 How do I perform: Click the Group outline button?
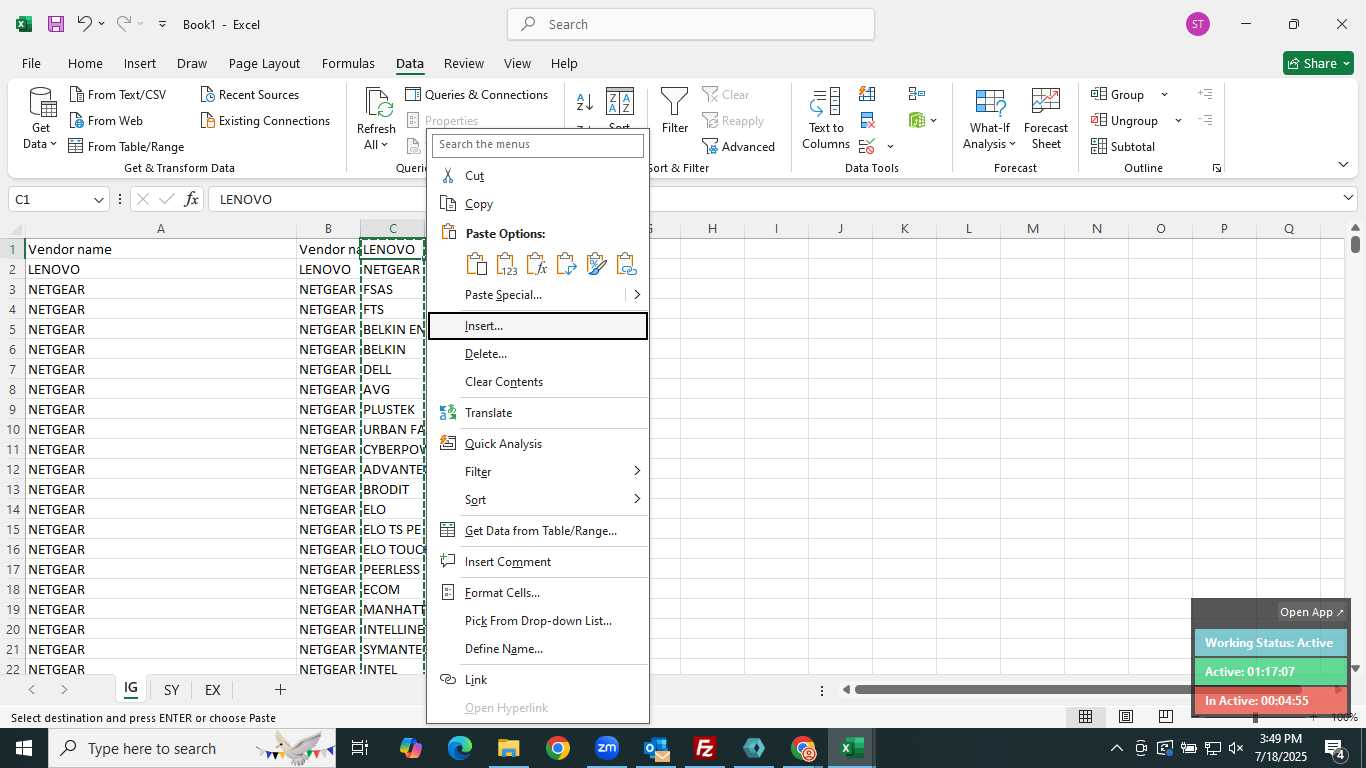[1120, 95]
